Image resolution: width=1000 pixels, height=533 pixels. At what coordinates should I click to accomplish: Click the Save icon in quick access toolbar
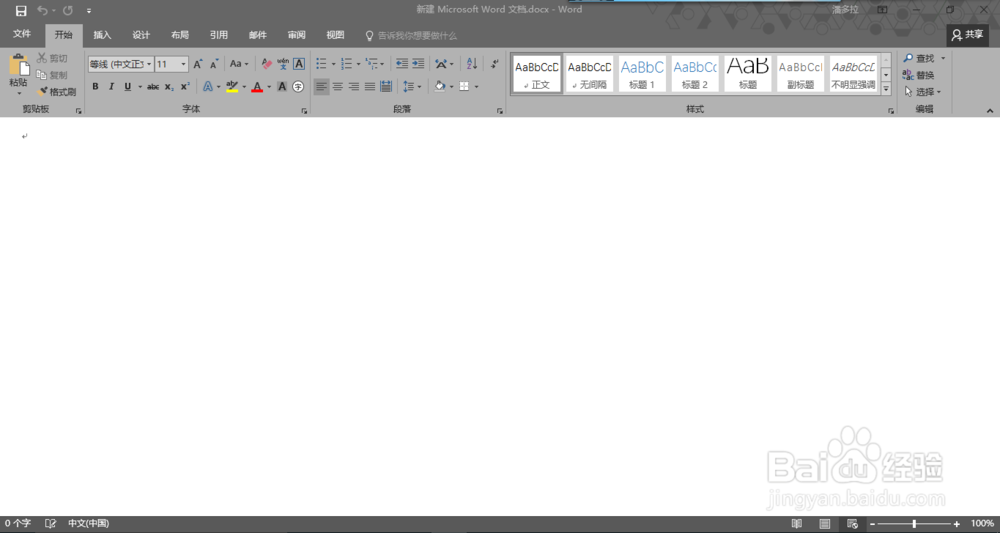coord(21,10)
